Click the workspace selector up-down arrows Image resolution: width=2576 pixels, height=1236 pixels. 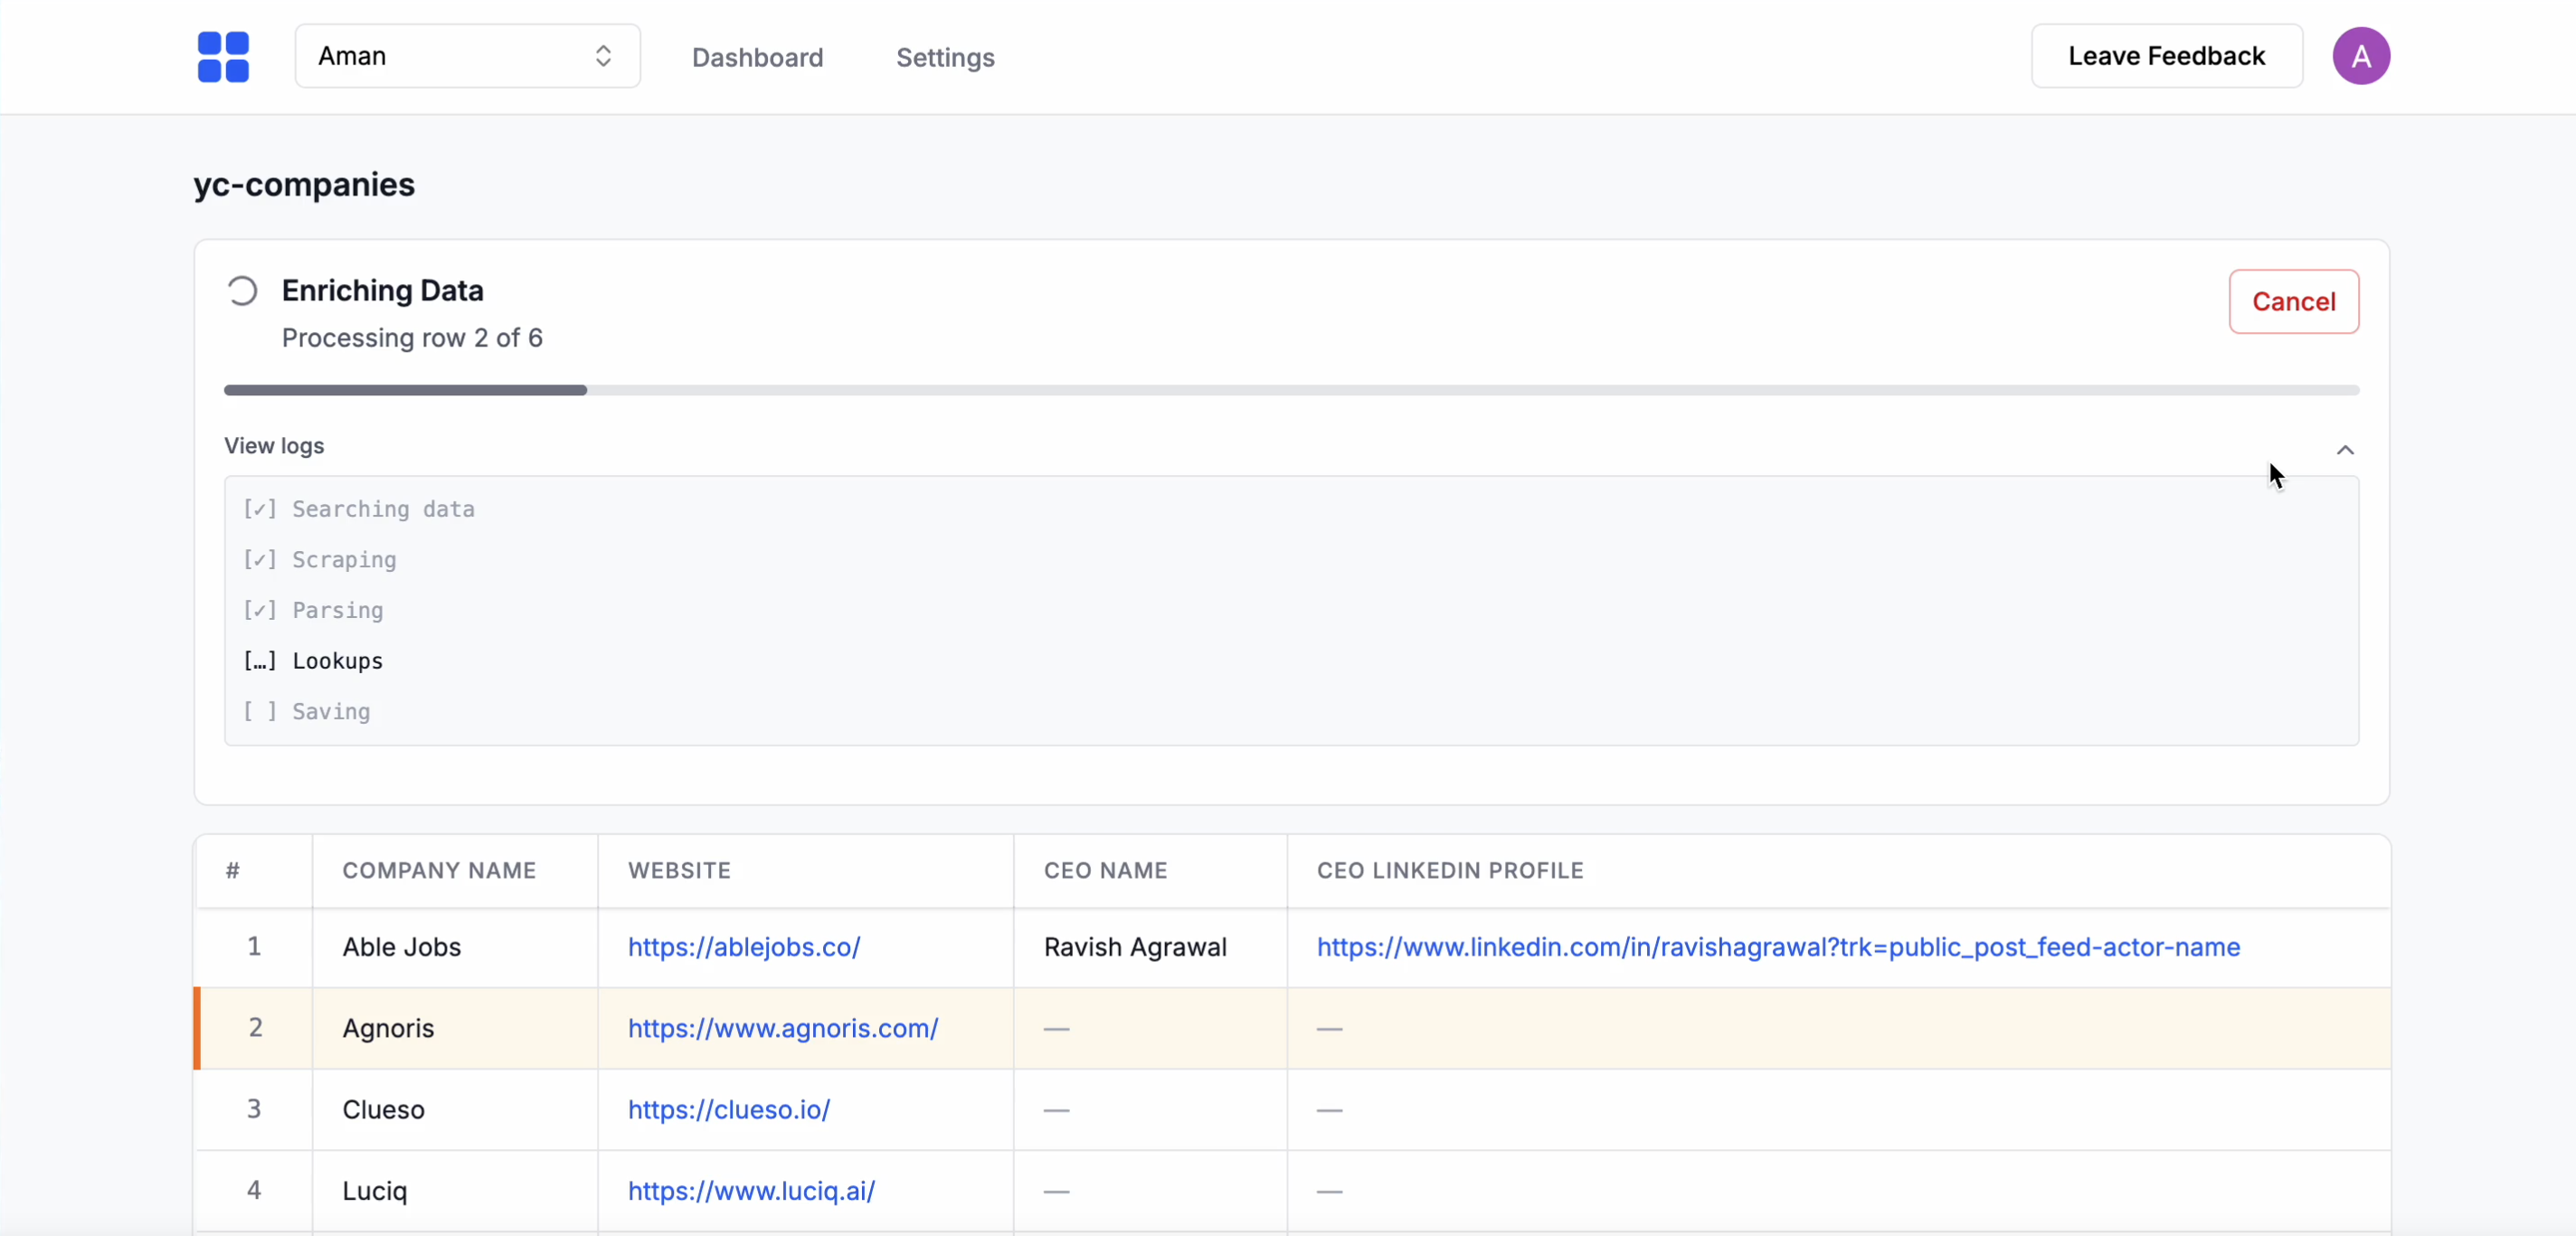click(603, 57)
